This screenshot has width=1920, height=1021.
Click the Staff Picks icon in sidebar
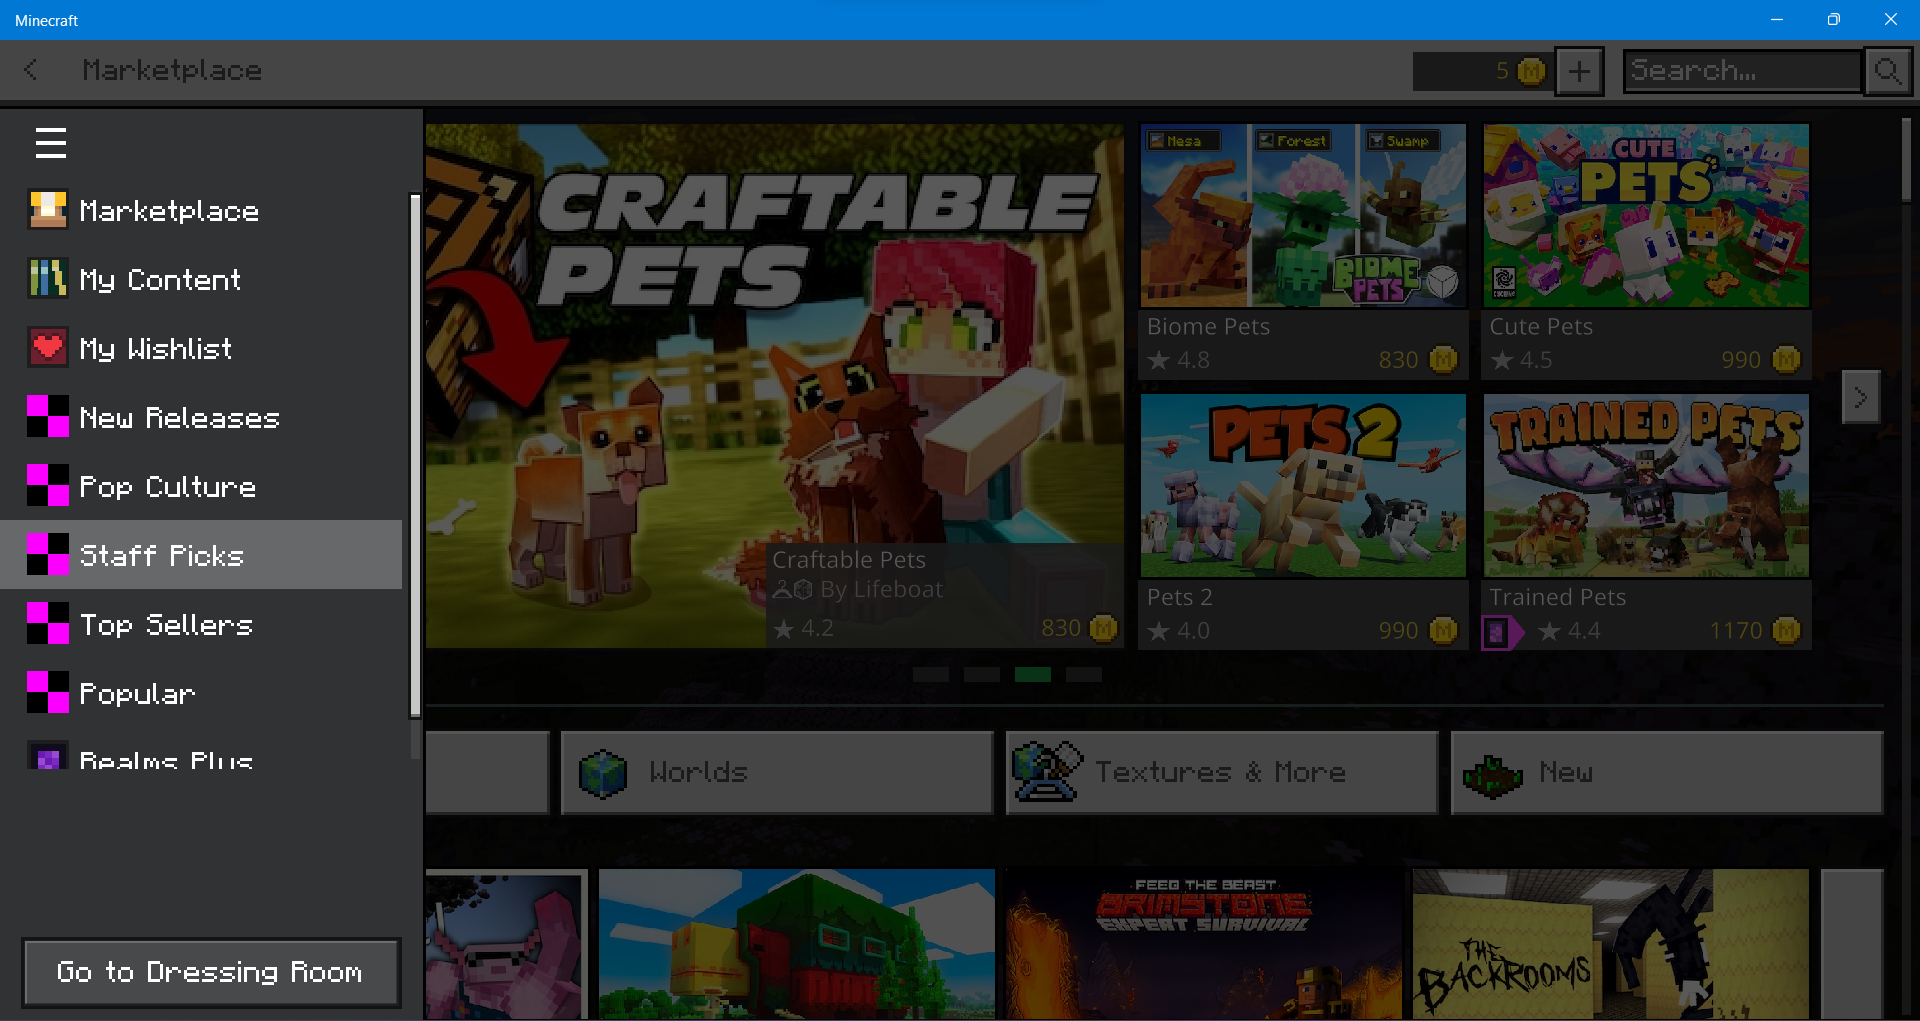[x=48, y=555]
